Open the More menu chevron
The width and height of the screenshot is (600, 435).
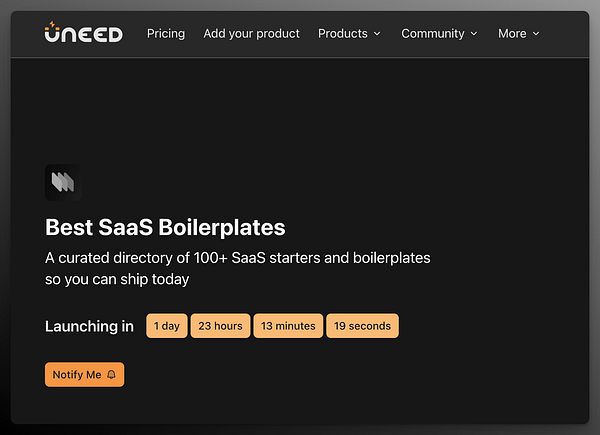[x=536, y=34]
